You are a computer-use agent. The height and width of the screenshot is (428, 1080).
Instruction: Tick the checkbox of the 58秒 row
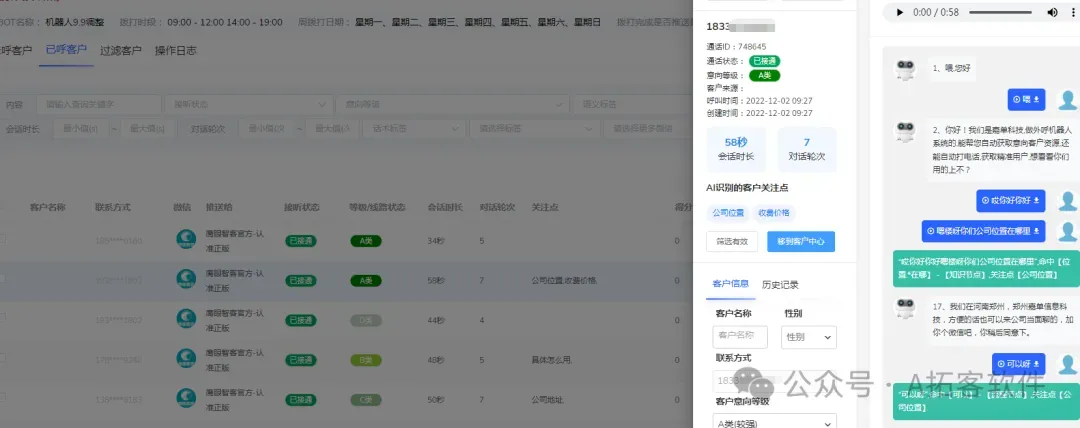(2, 278)
